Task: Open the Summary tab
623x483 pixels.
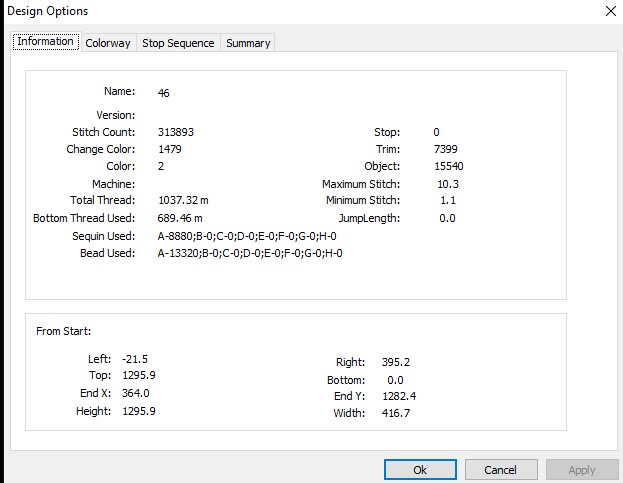Action: point(248,43)
